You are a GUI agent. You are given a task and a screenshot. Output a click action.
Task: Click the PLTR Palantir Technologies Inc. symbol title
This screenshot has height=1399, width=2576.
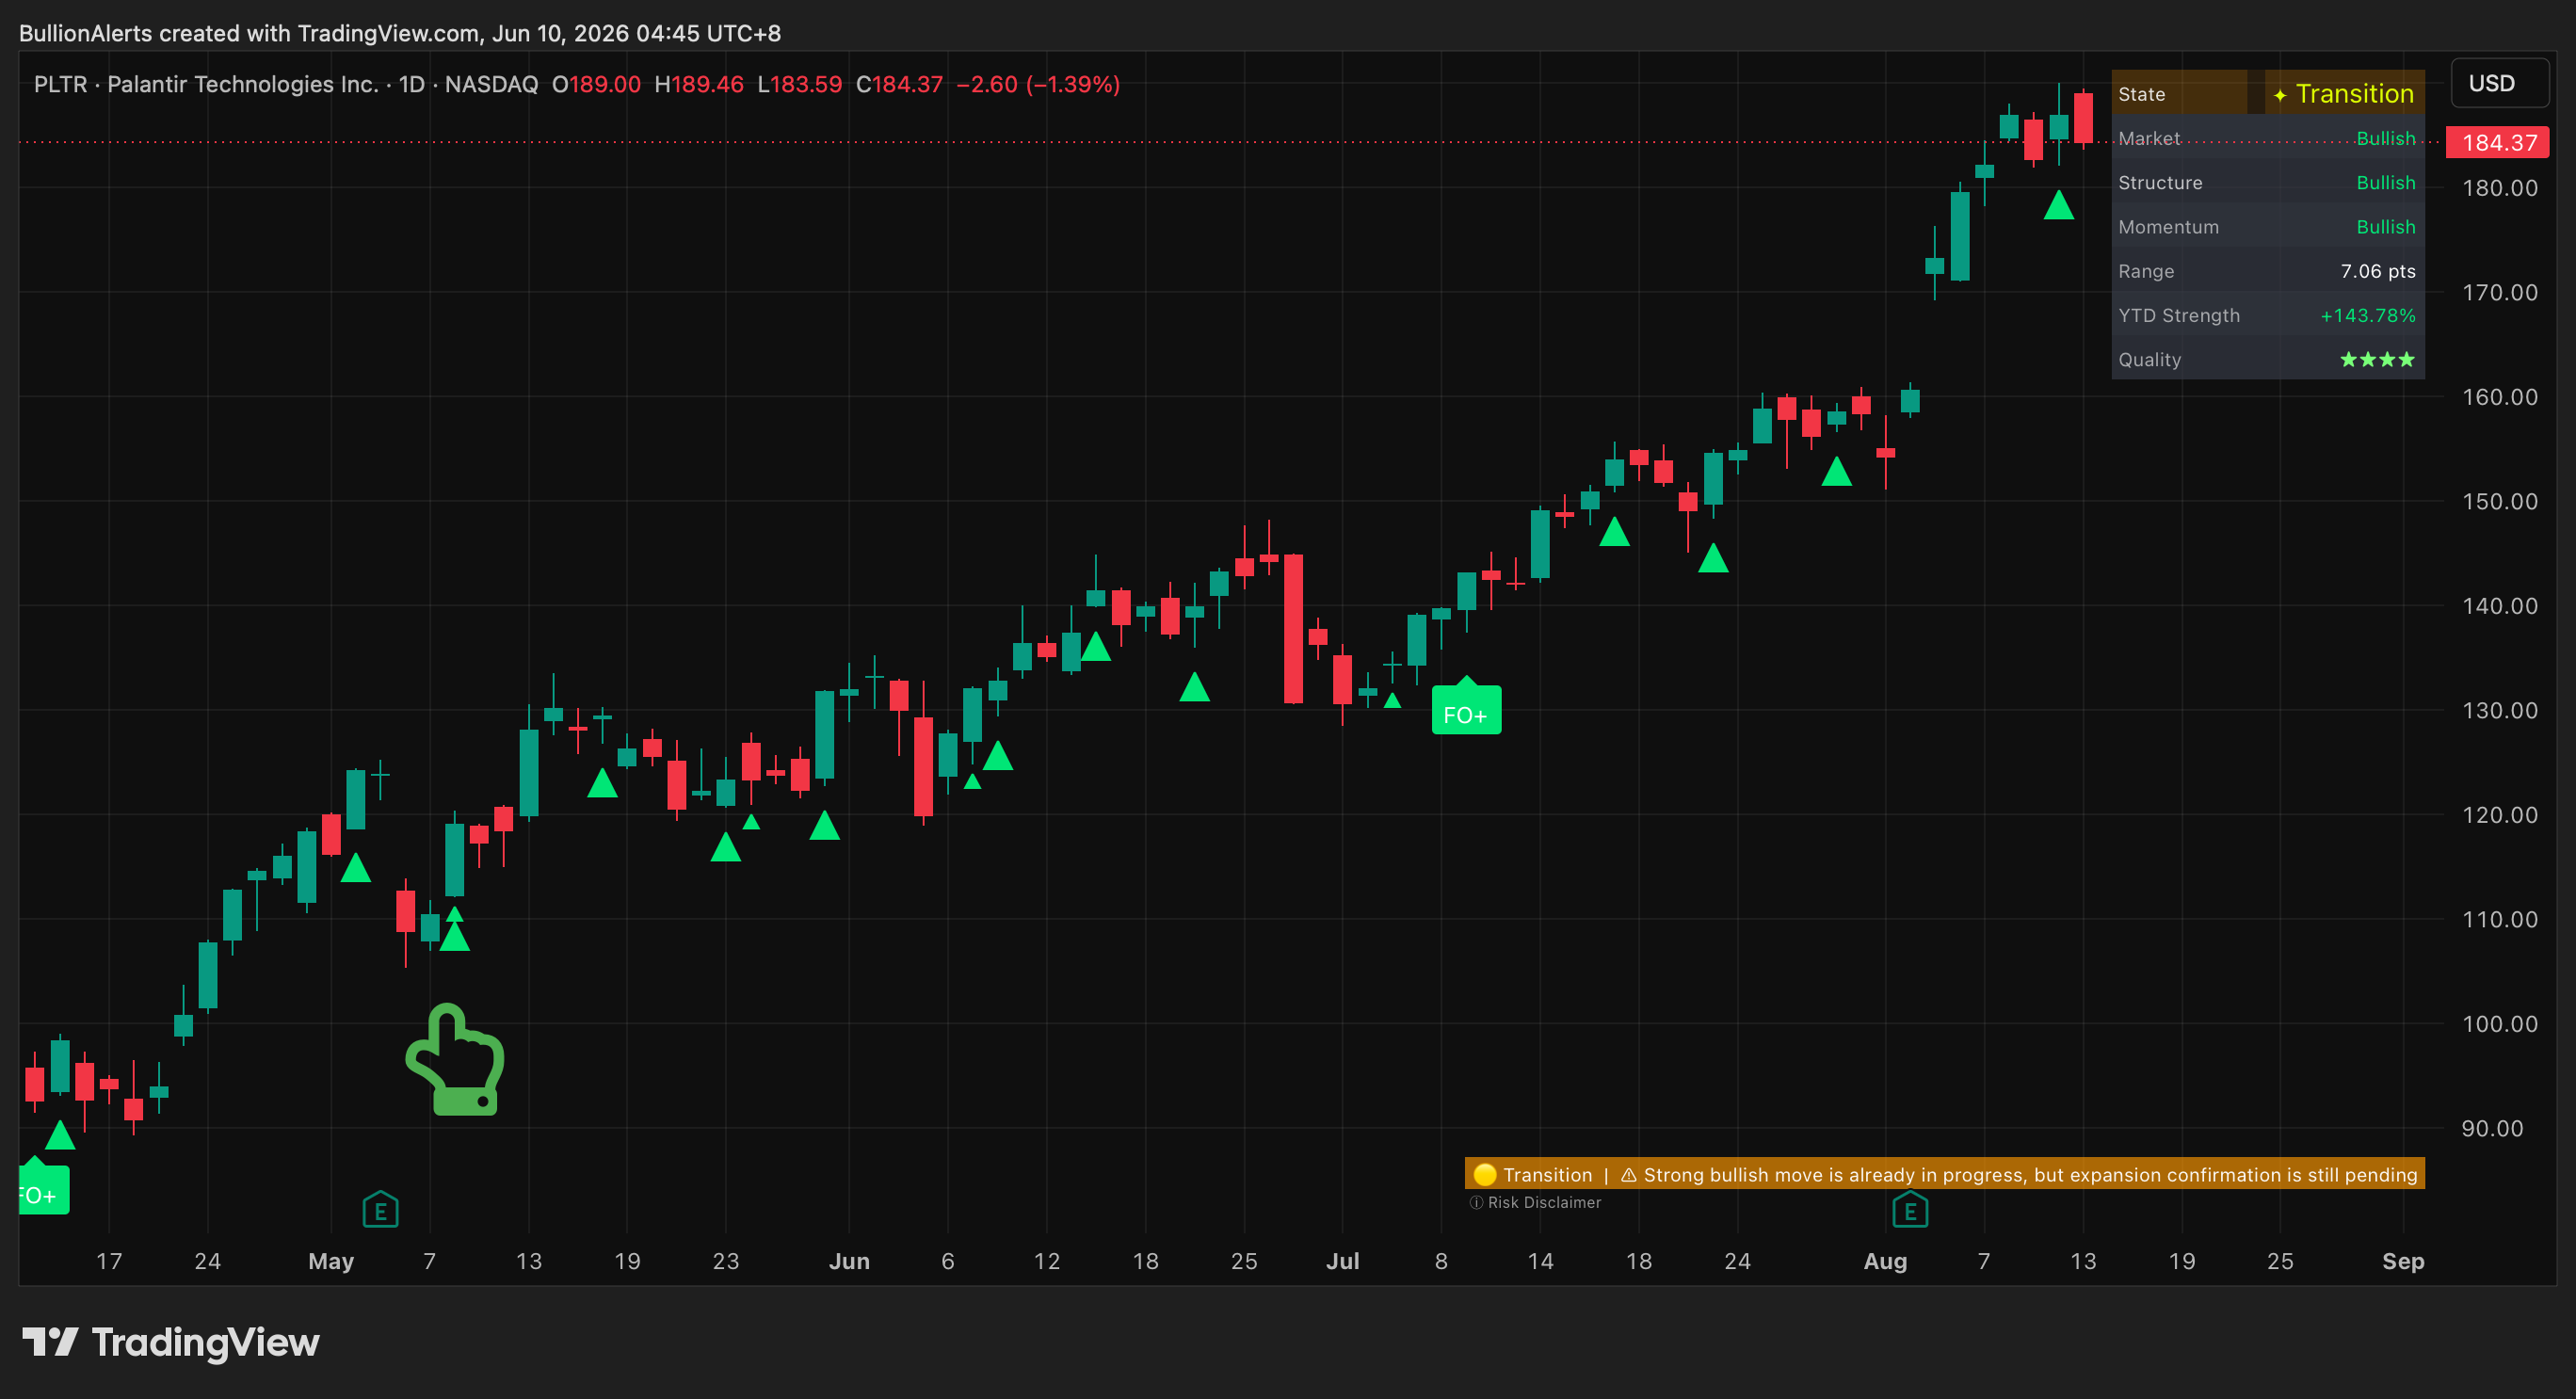[x=206, y=84]
